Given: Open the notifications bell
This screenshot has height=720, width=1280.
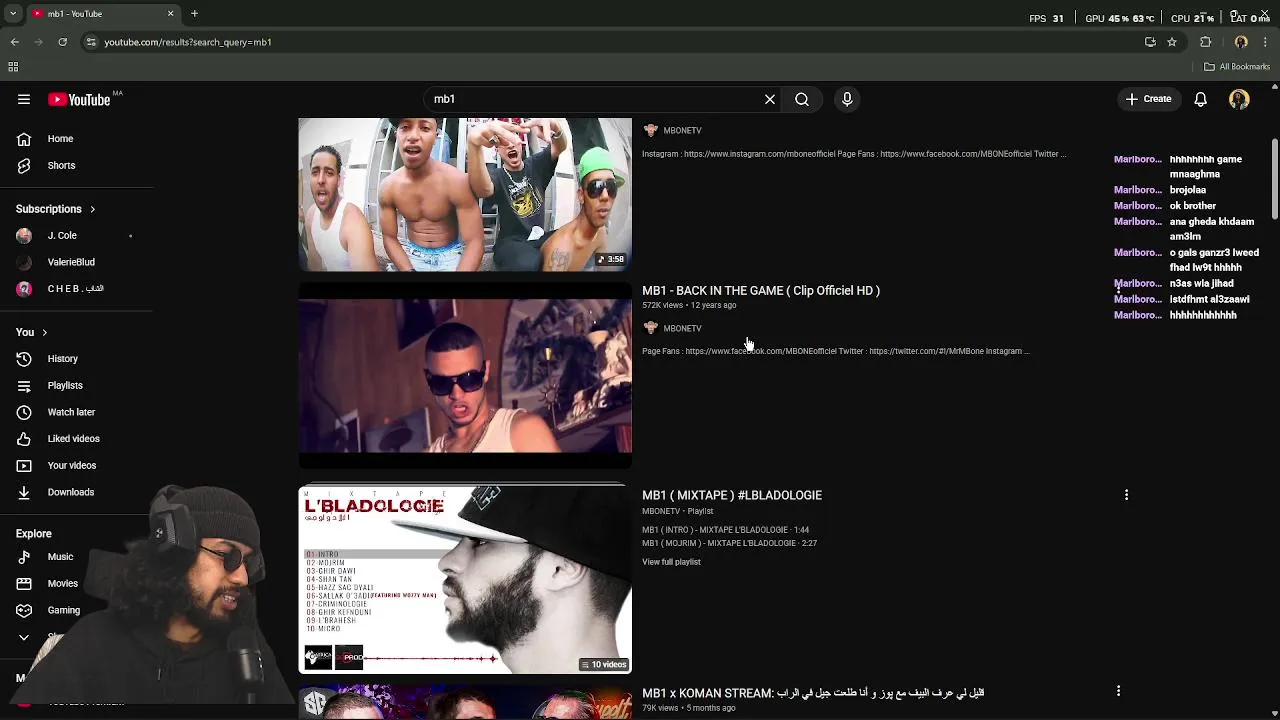Looking at the screenshot, I should pyautogui.click(x=1200, y=99).
